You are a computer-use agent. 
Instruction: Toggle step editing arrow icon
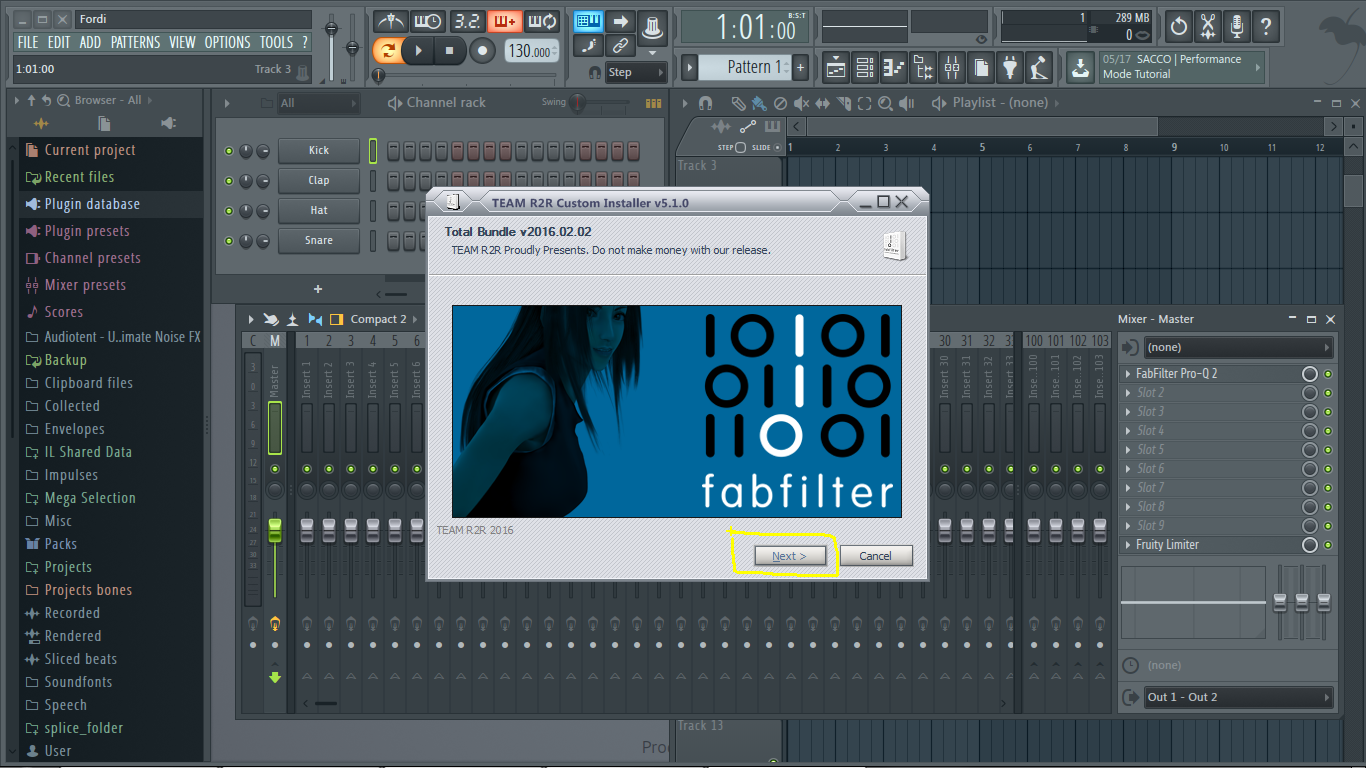pos(620,21)
